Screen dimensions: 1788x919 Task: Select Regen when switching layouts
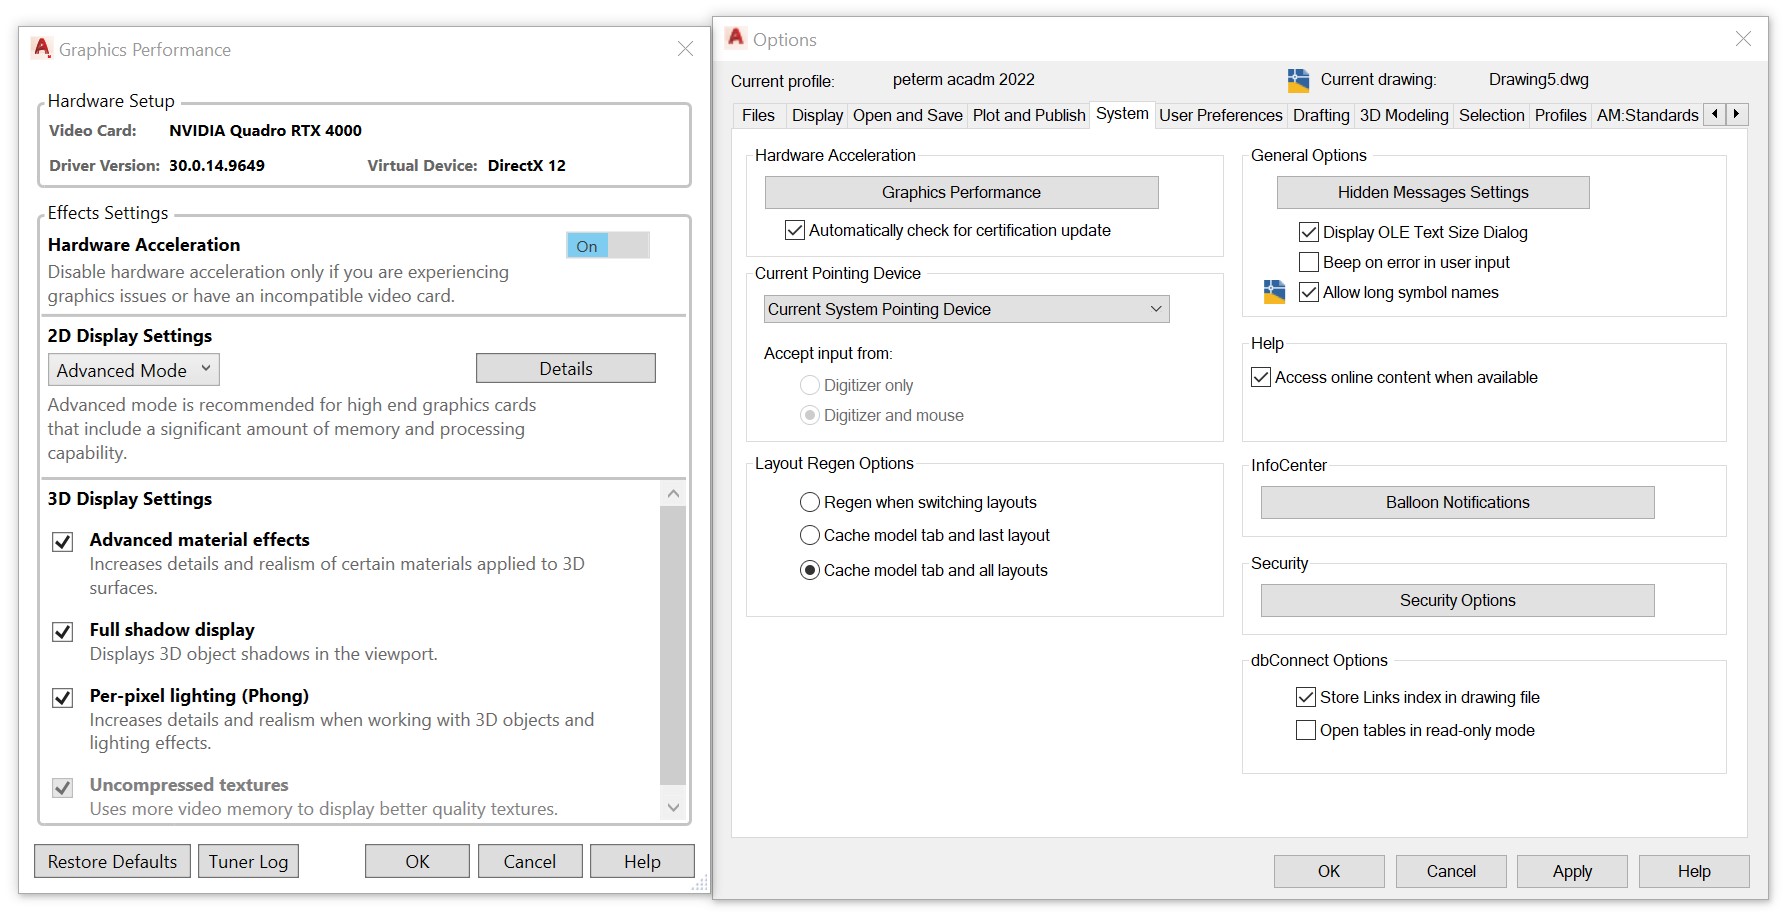coord(809,502)
